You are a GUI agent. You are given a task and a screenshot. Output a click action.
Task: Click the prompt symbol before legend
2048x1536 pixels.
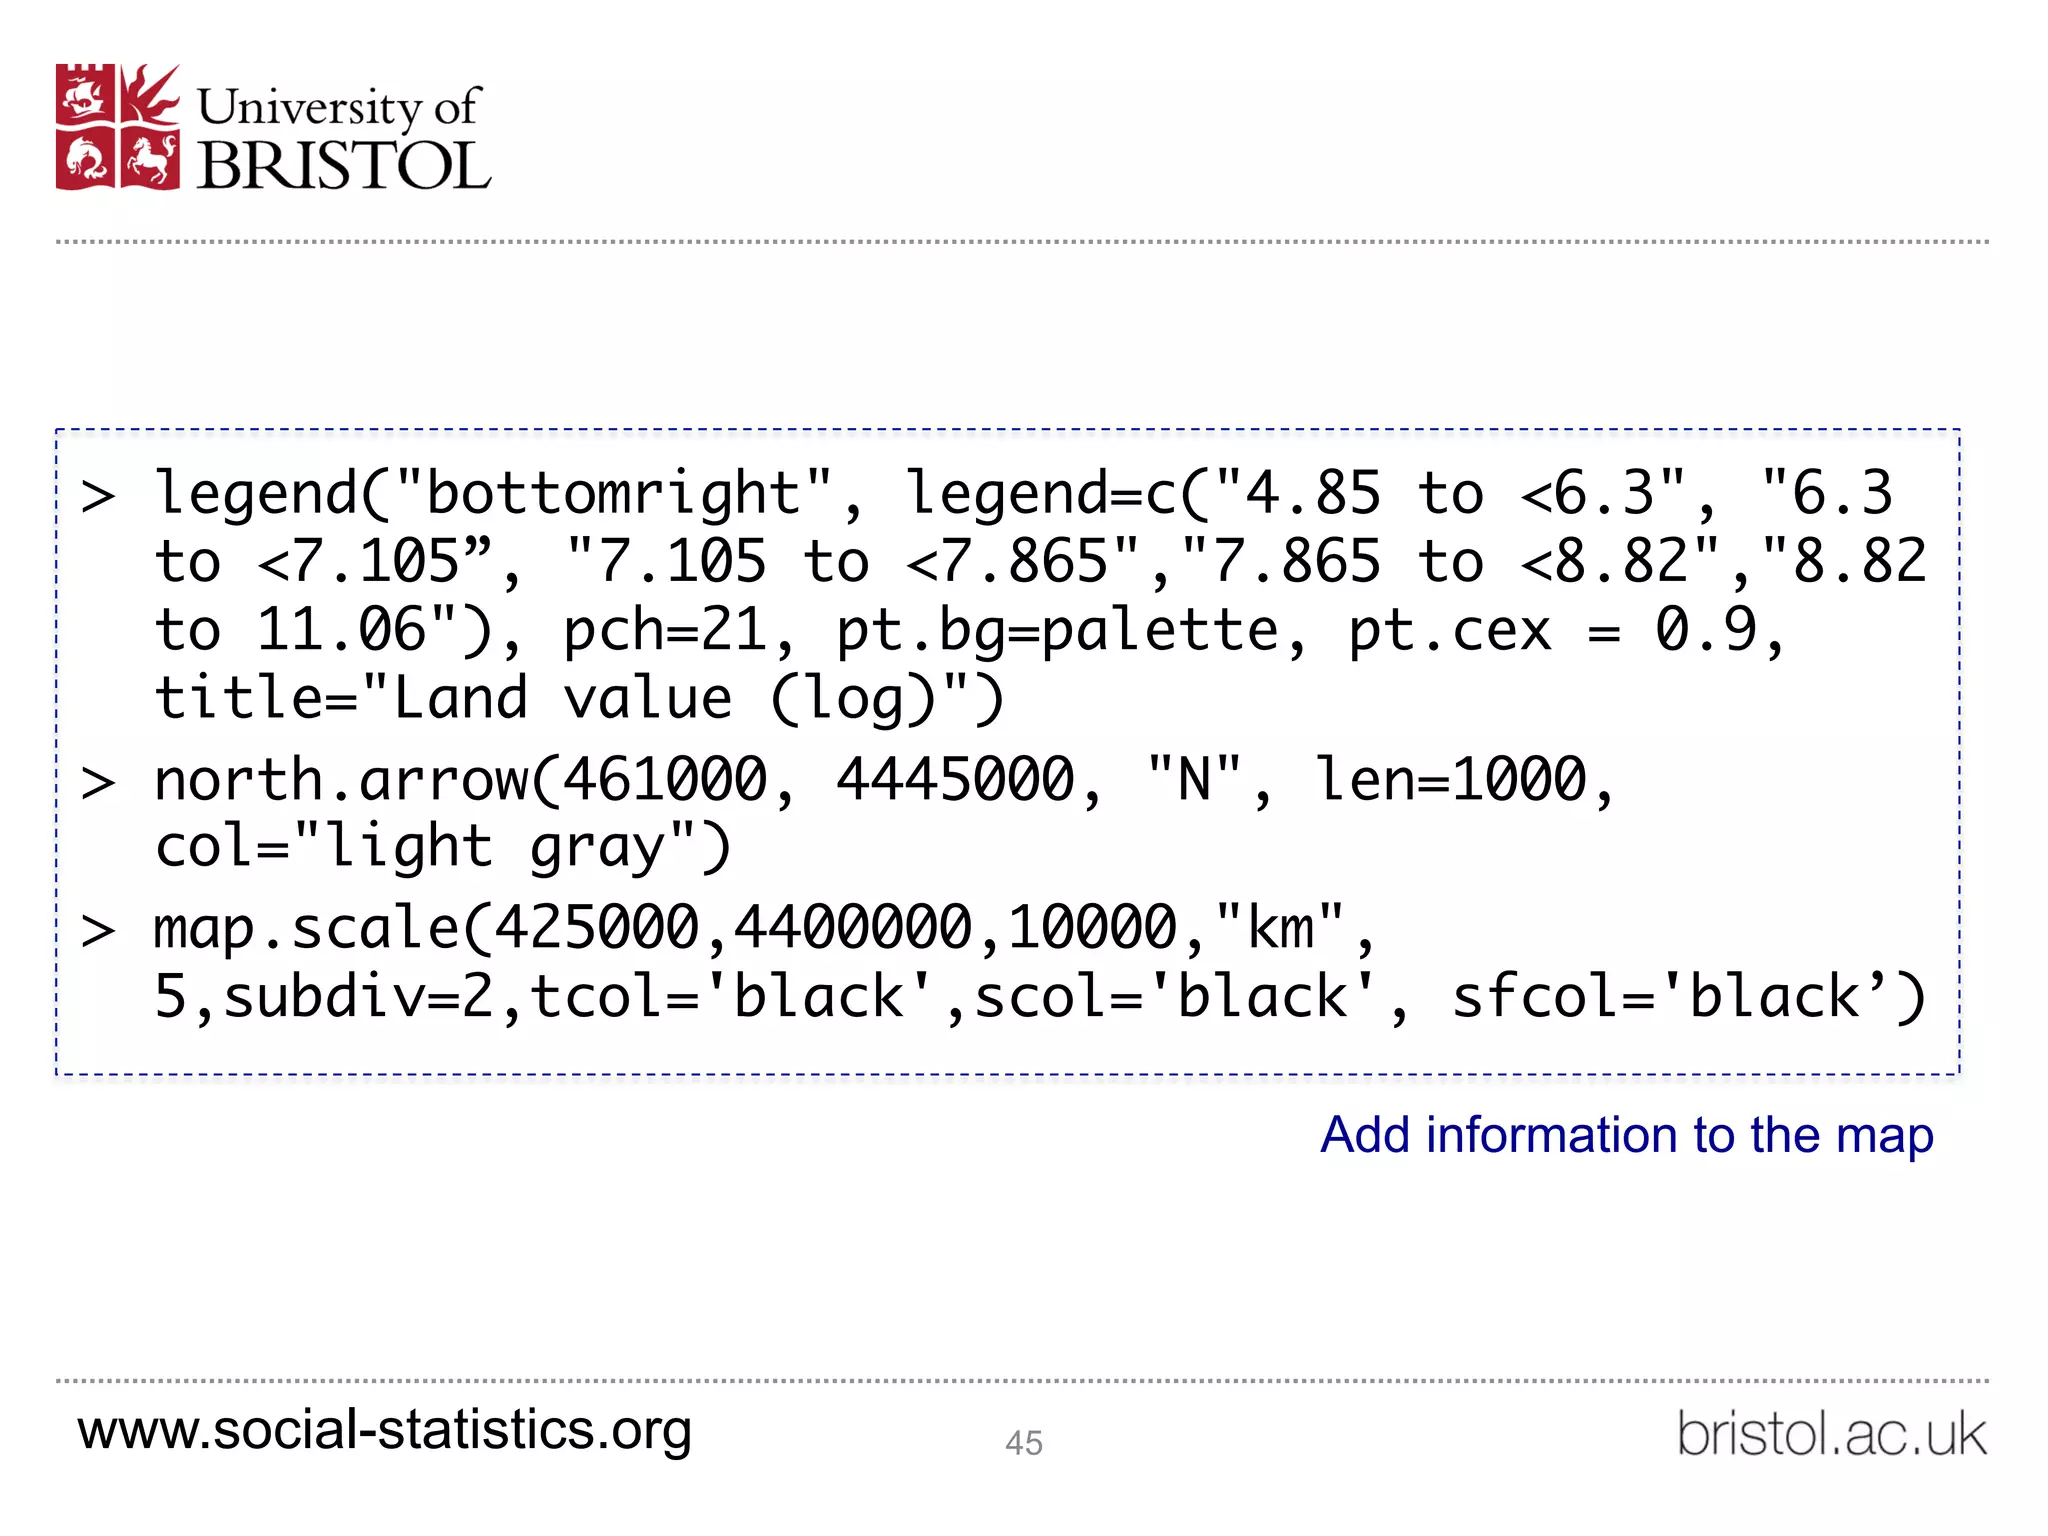(98, 496)
